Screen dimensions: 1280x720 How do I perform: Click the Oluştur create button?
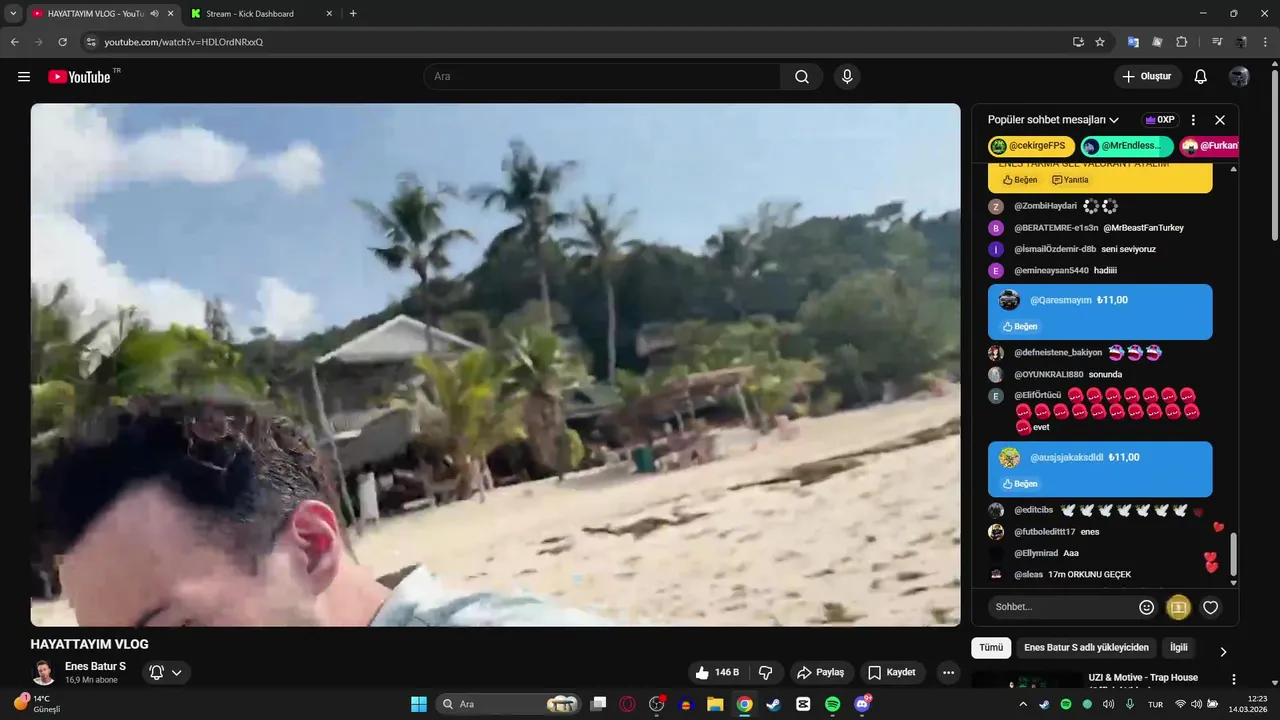tap(1148, 77)
